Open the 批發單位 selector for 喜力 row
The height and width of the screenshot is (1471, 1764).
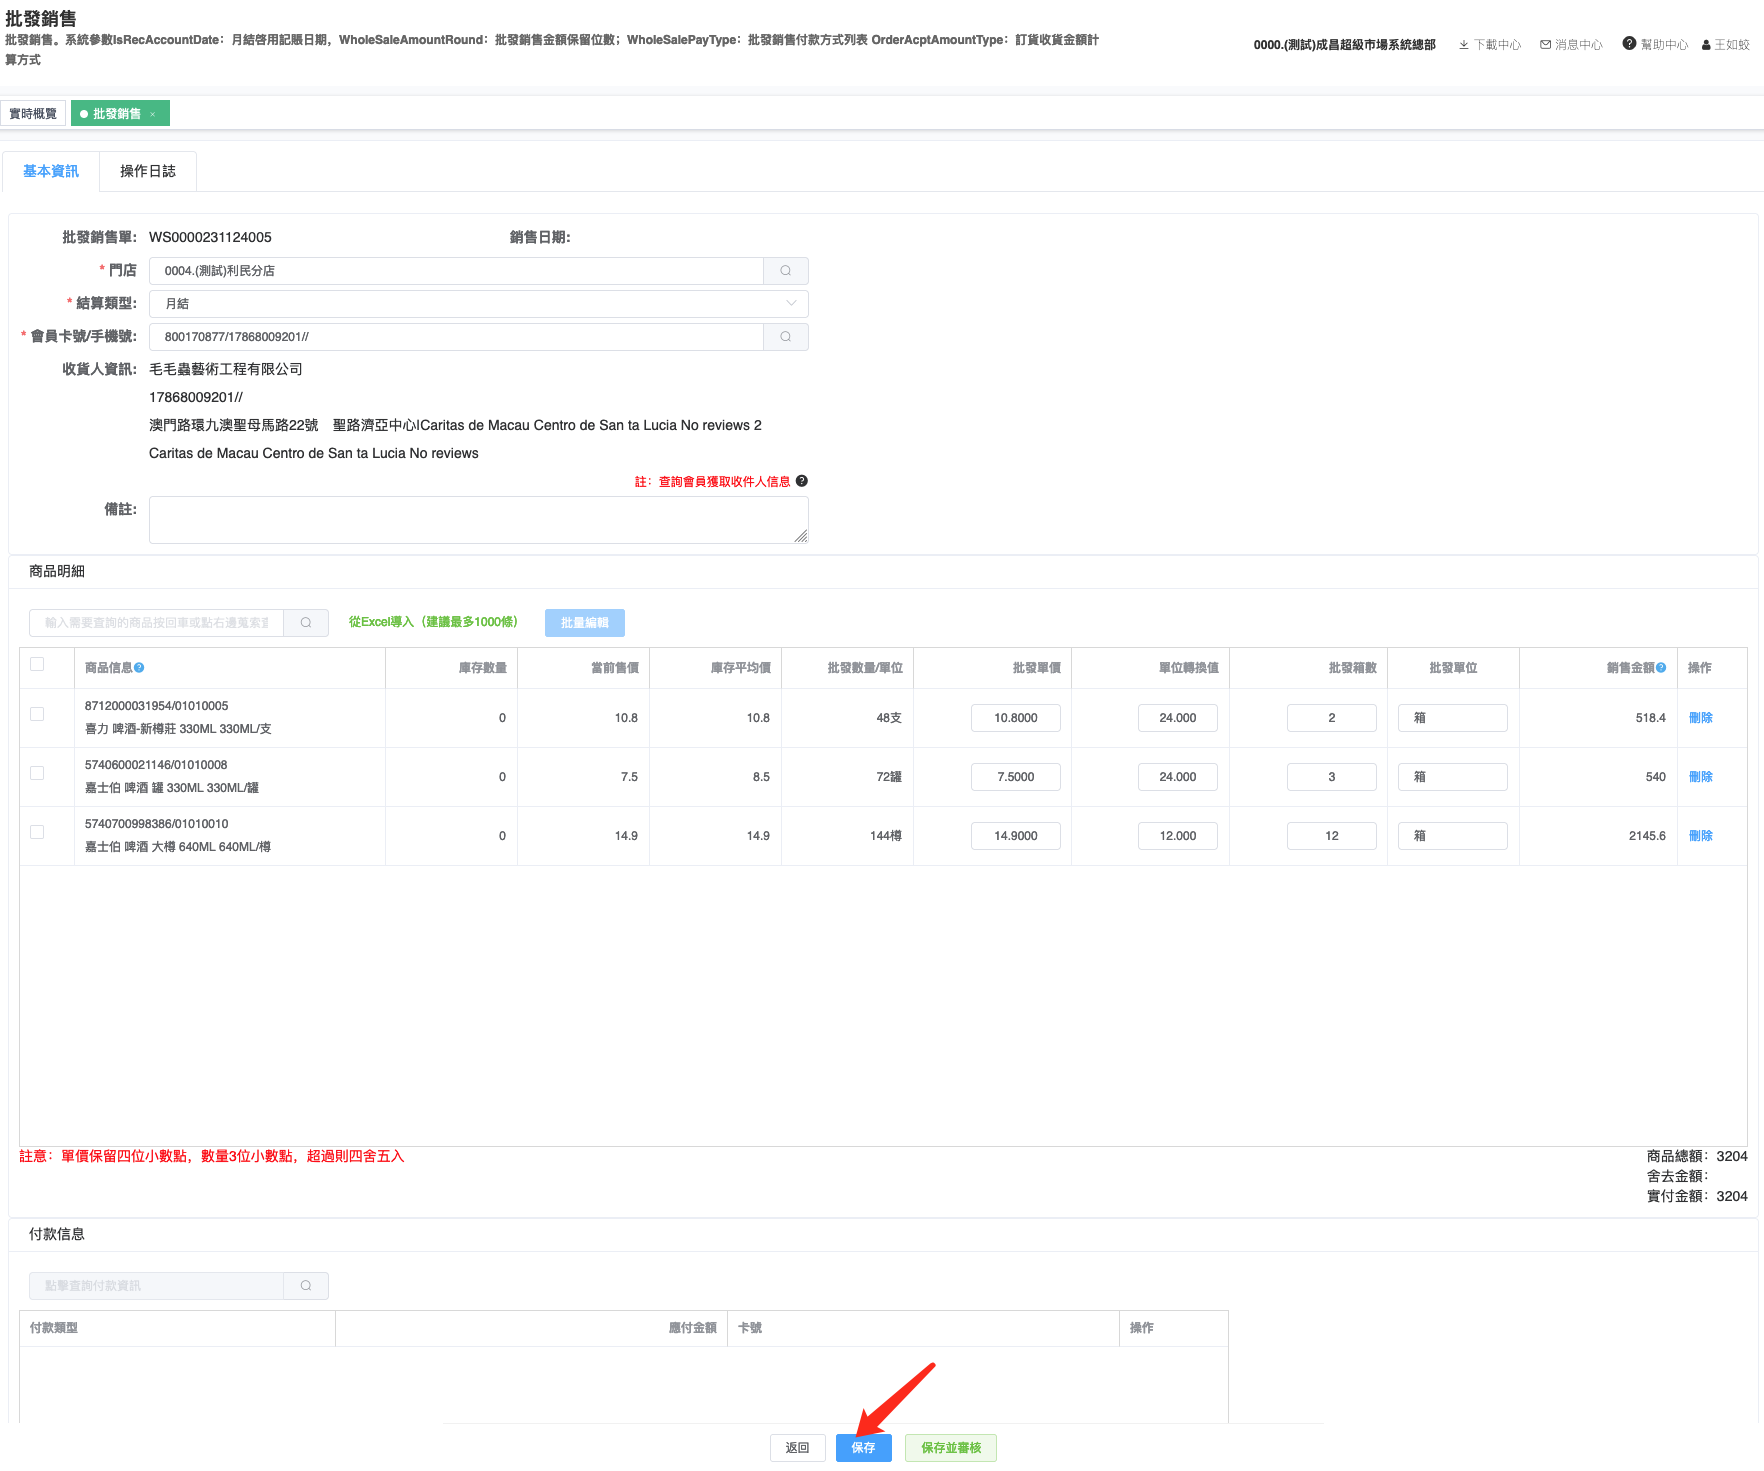[1452, 718]
